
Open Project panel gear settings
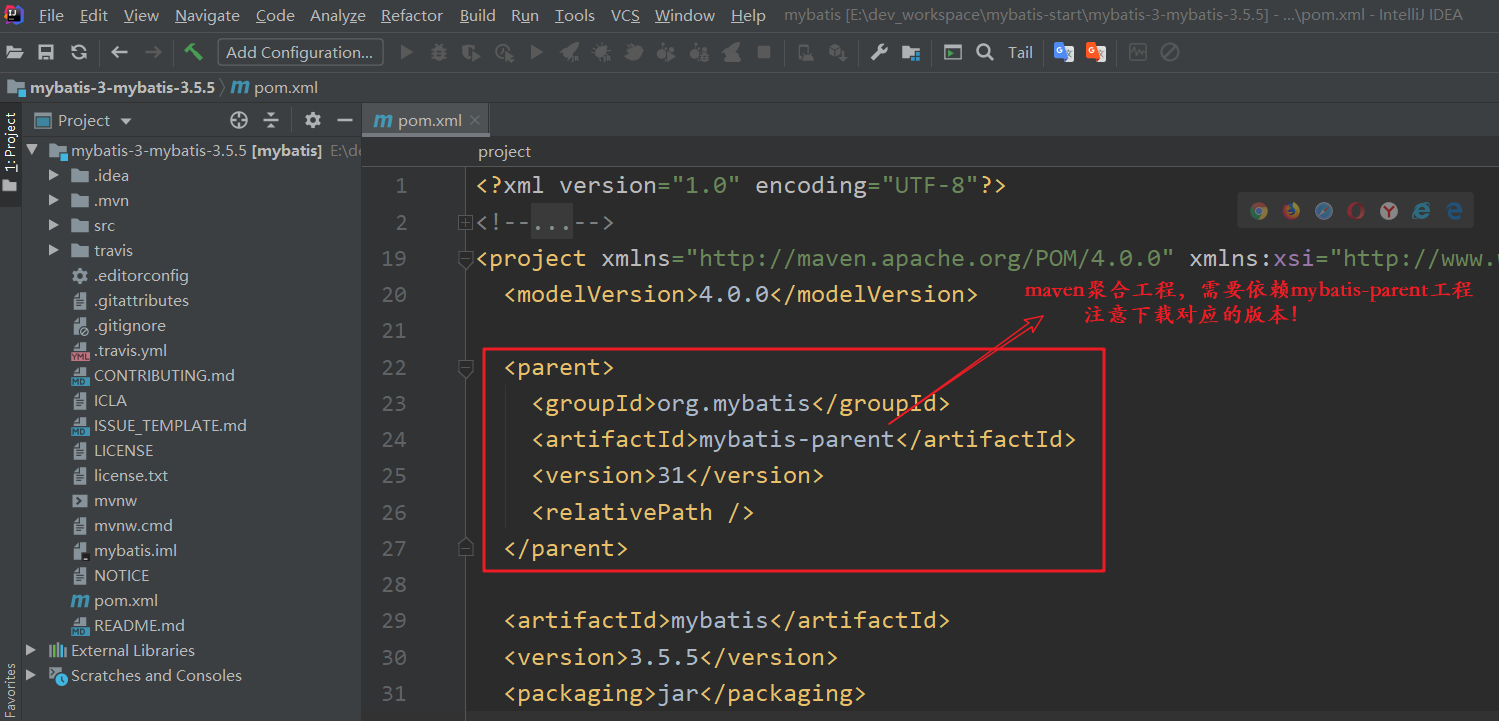pos(313,120)
